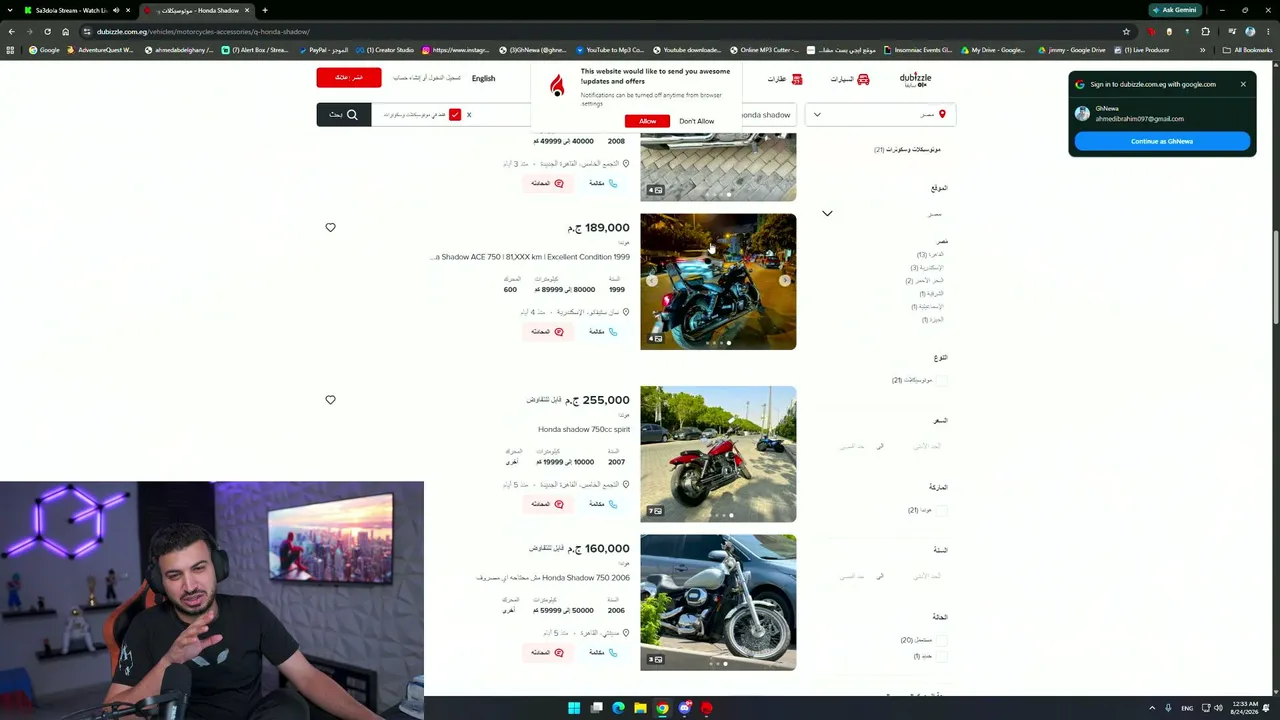Switch to Sa3dola Stream browser tab
This screenshot has height=720, width=1280.
pyautogui.click(x=78, y=10)
